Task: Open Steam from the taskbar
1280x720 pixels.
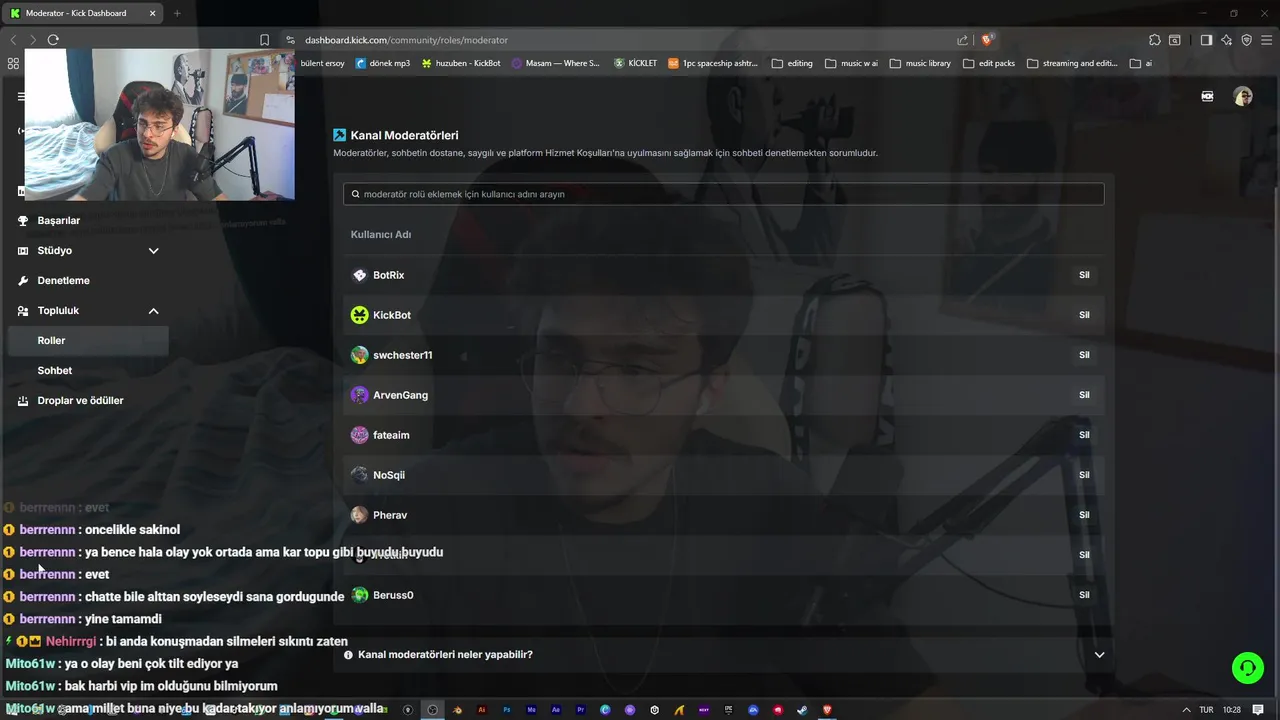Action: (802, 710)
